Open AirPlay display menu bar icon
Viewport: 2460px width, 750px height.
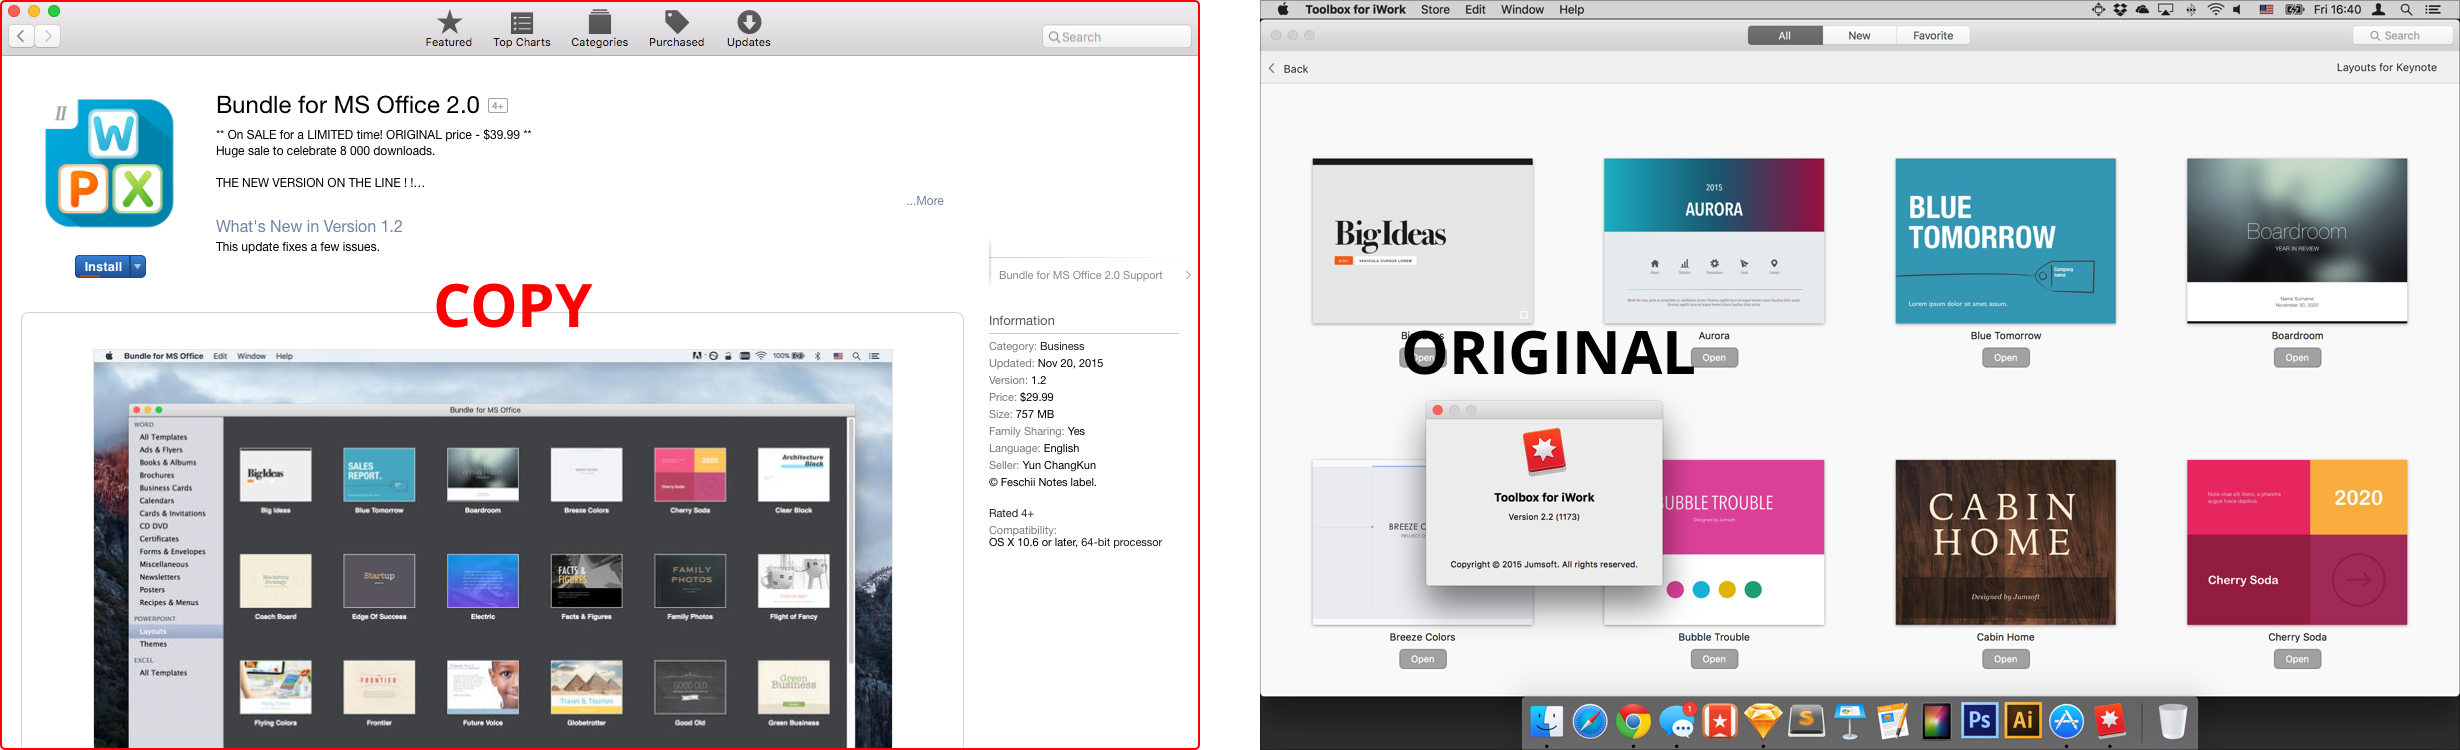(x=2165, y=10)
